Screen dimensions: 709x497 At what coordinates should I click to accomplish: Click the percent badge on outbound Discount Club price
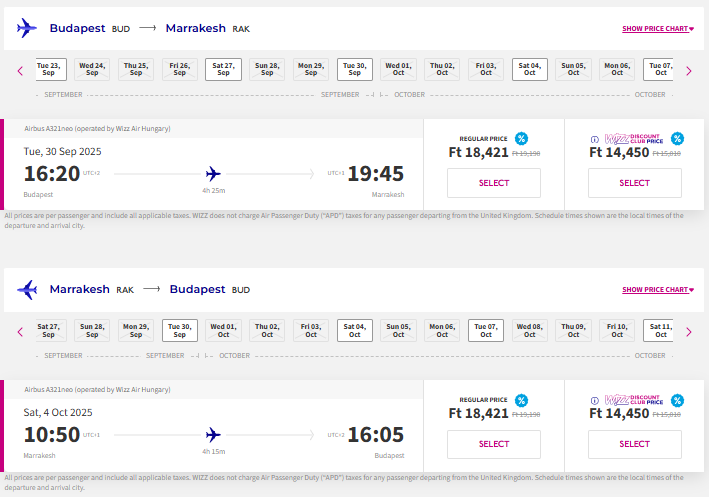click(677, 138)
